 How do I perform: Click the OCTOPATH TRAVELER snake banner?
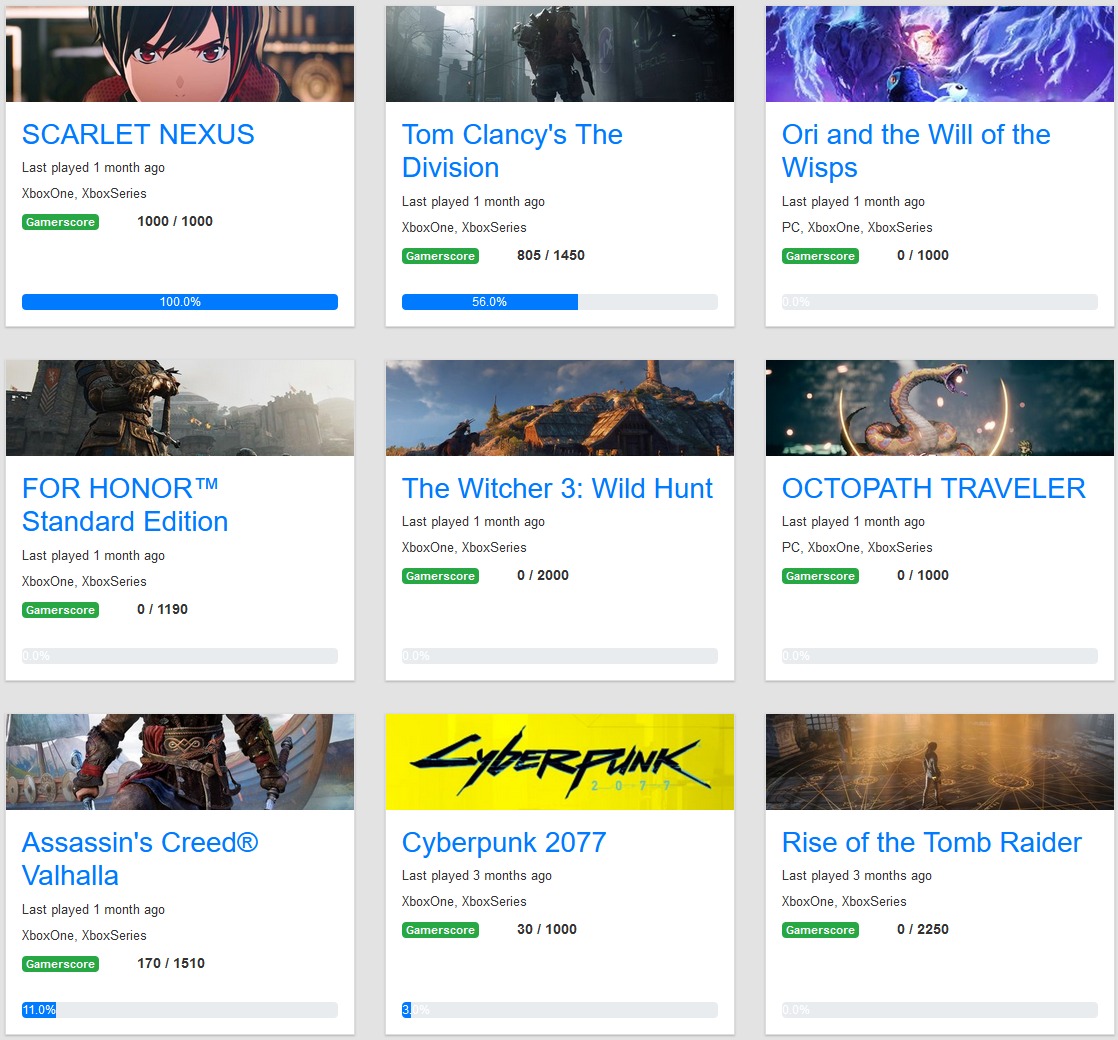point(940,408)
